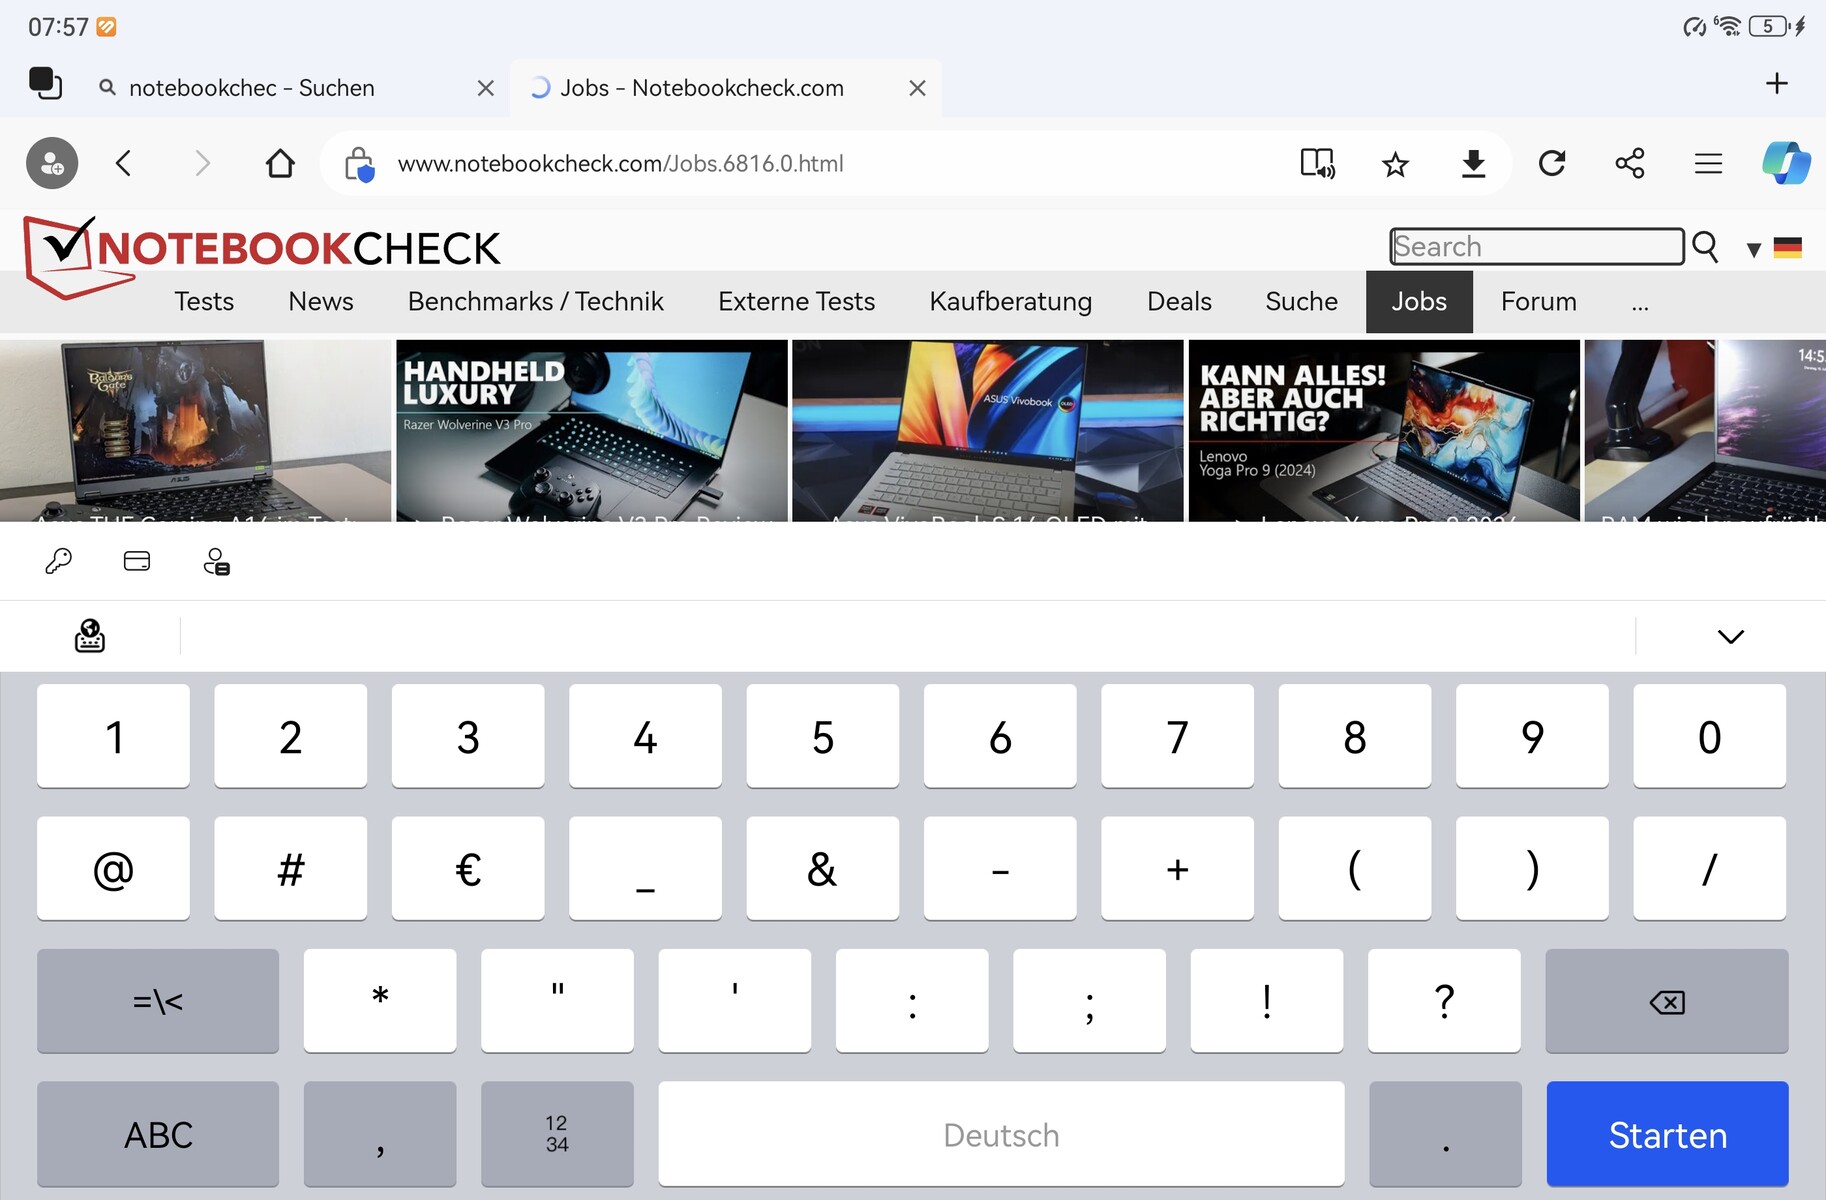The height and width of the screenshot is (1200, 1826).
Task: Tap the exclamation mark key
Action: 1267,1000
